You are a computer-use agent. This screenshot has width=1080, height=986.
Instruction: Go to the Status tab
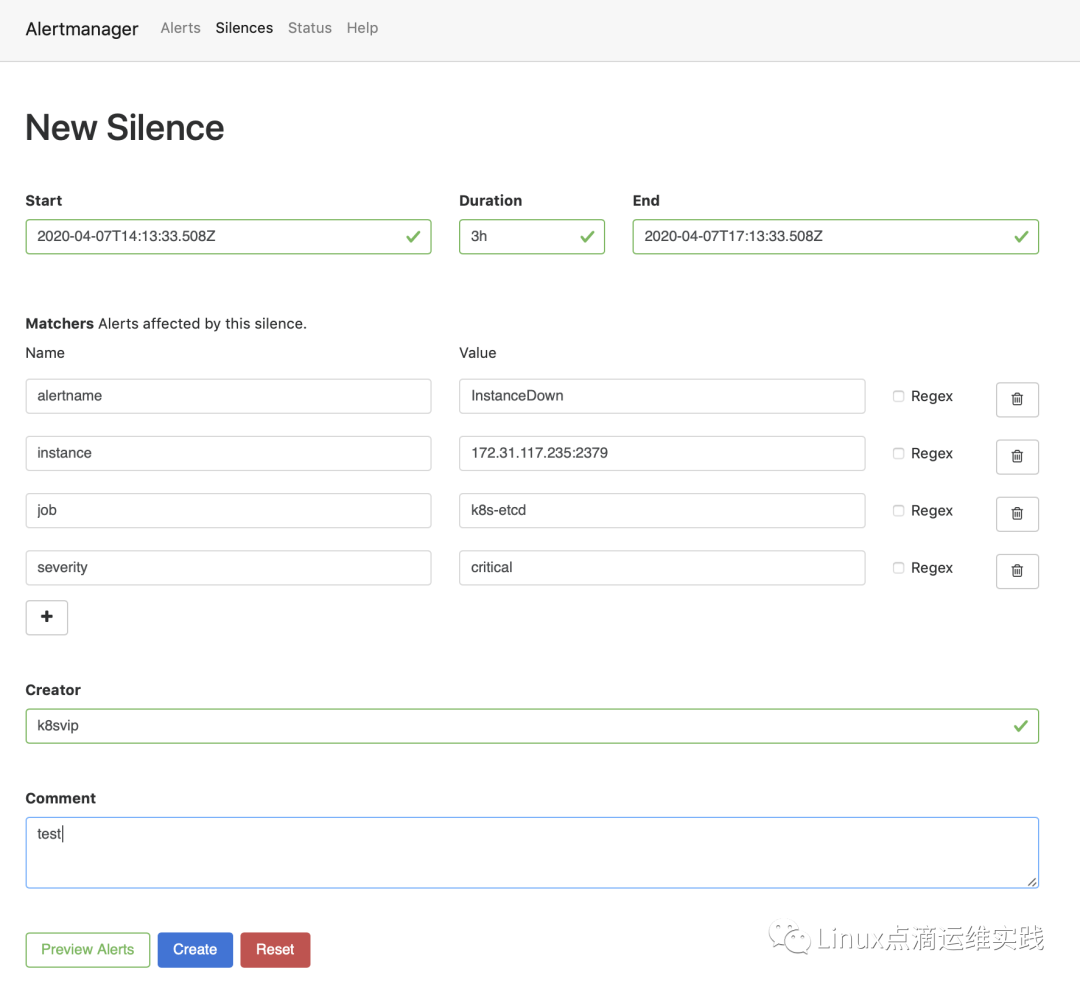coord(309,28)
